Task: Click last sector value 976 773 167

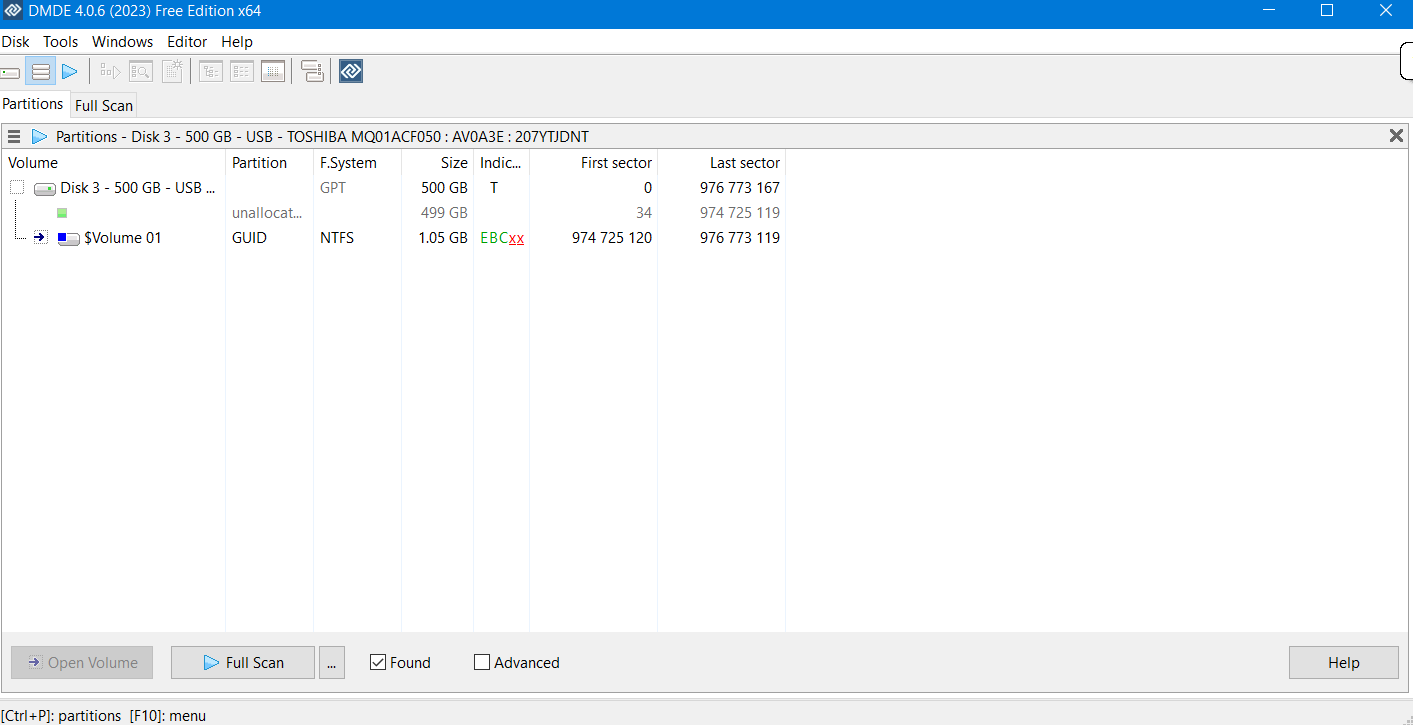Action: (x=740, y=188)
